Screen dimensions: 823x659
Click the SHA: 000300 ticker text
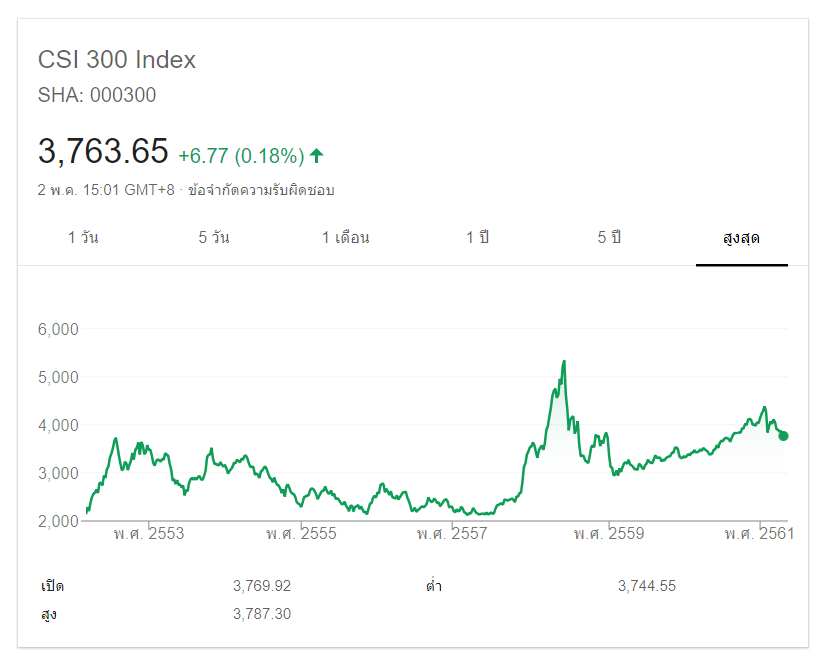(x=97, y=96)
